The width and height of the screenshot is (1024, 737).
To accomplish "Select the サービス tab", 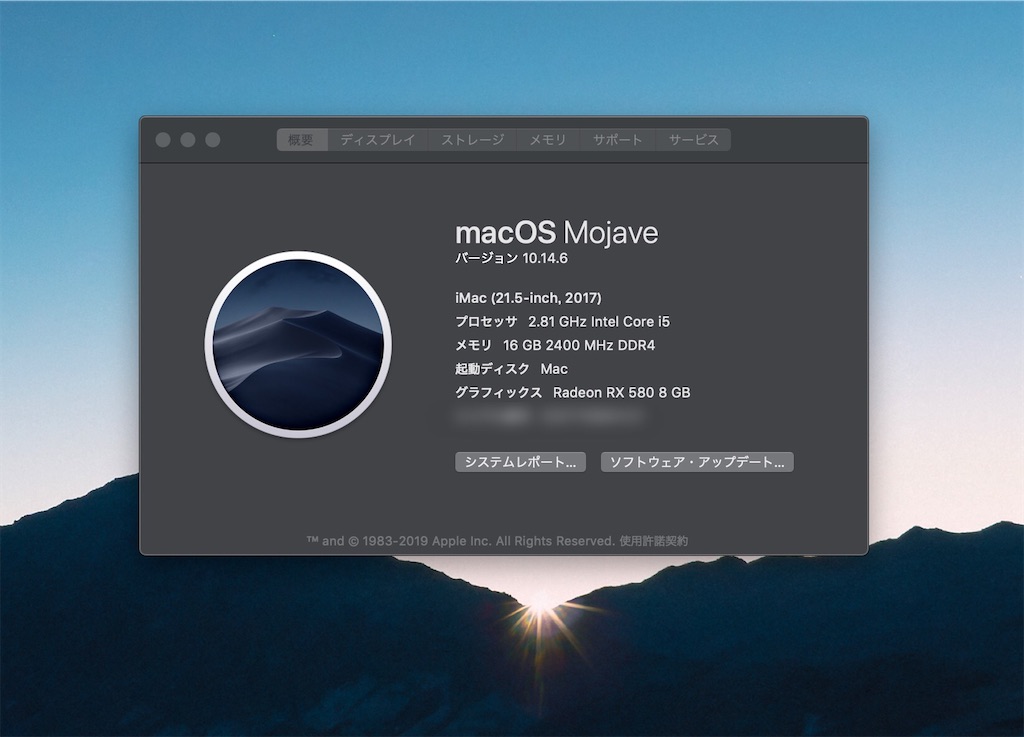I will point(693,140).
